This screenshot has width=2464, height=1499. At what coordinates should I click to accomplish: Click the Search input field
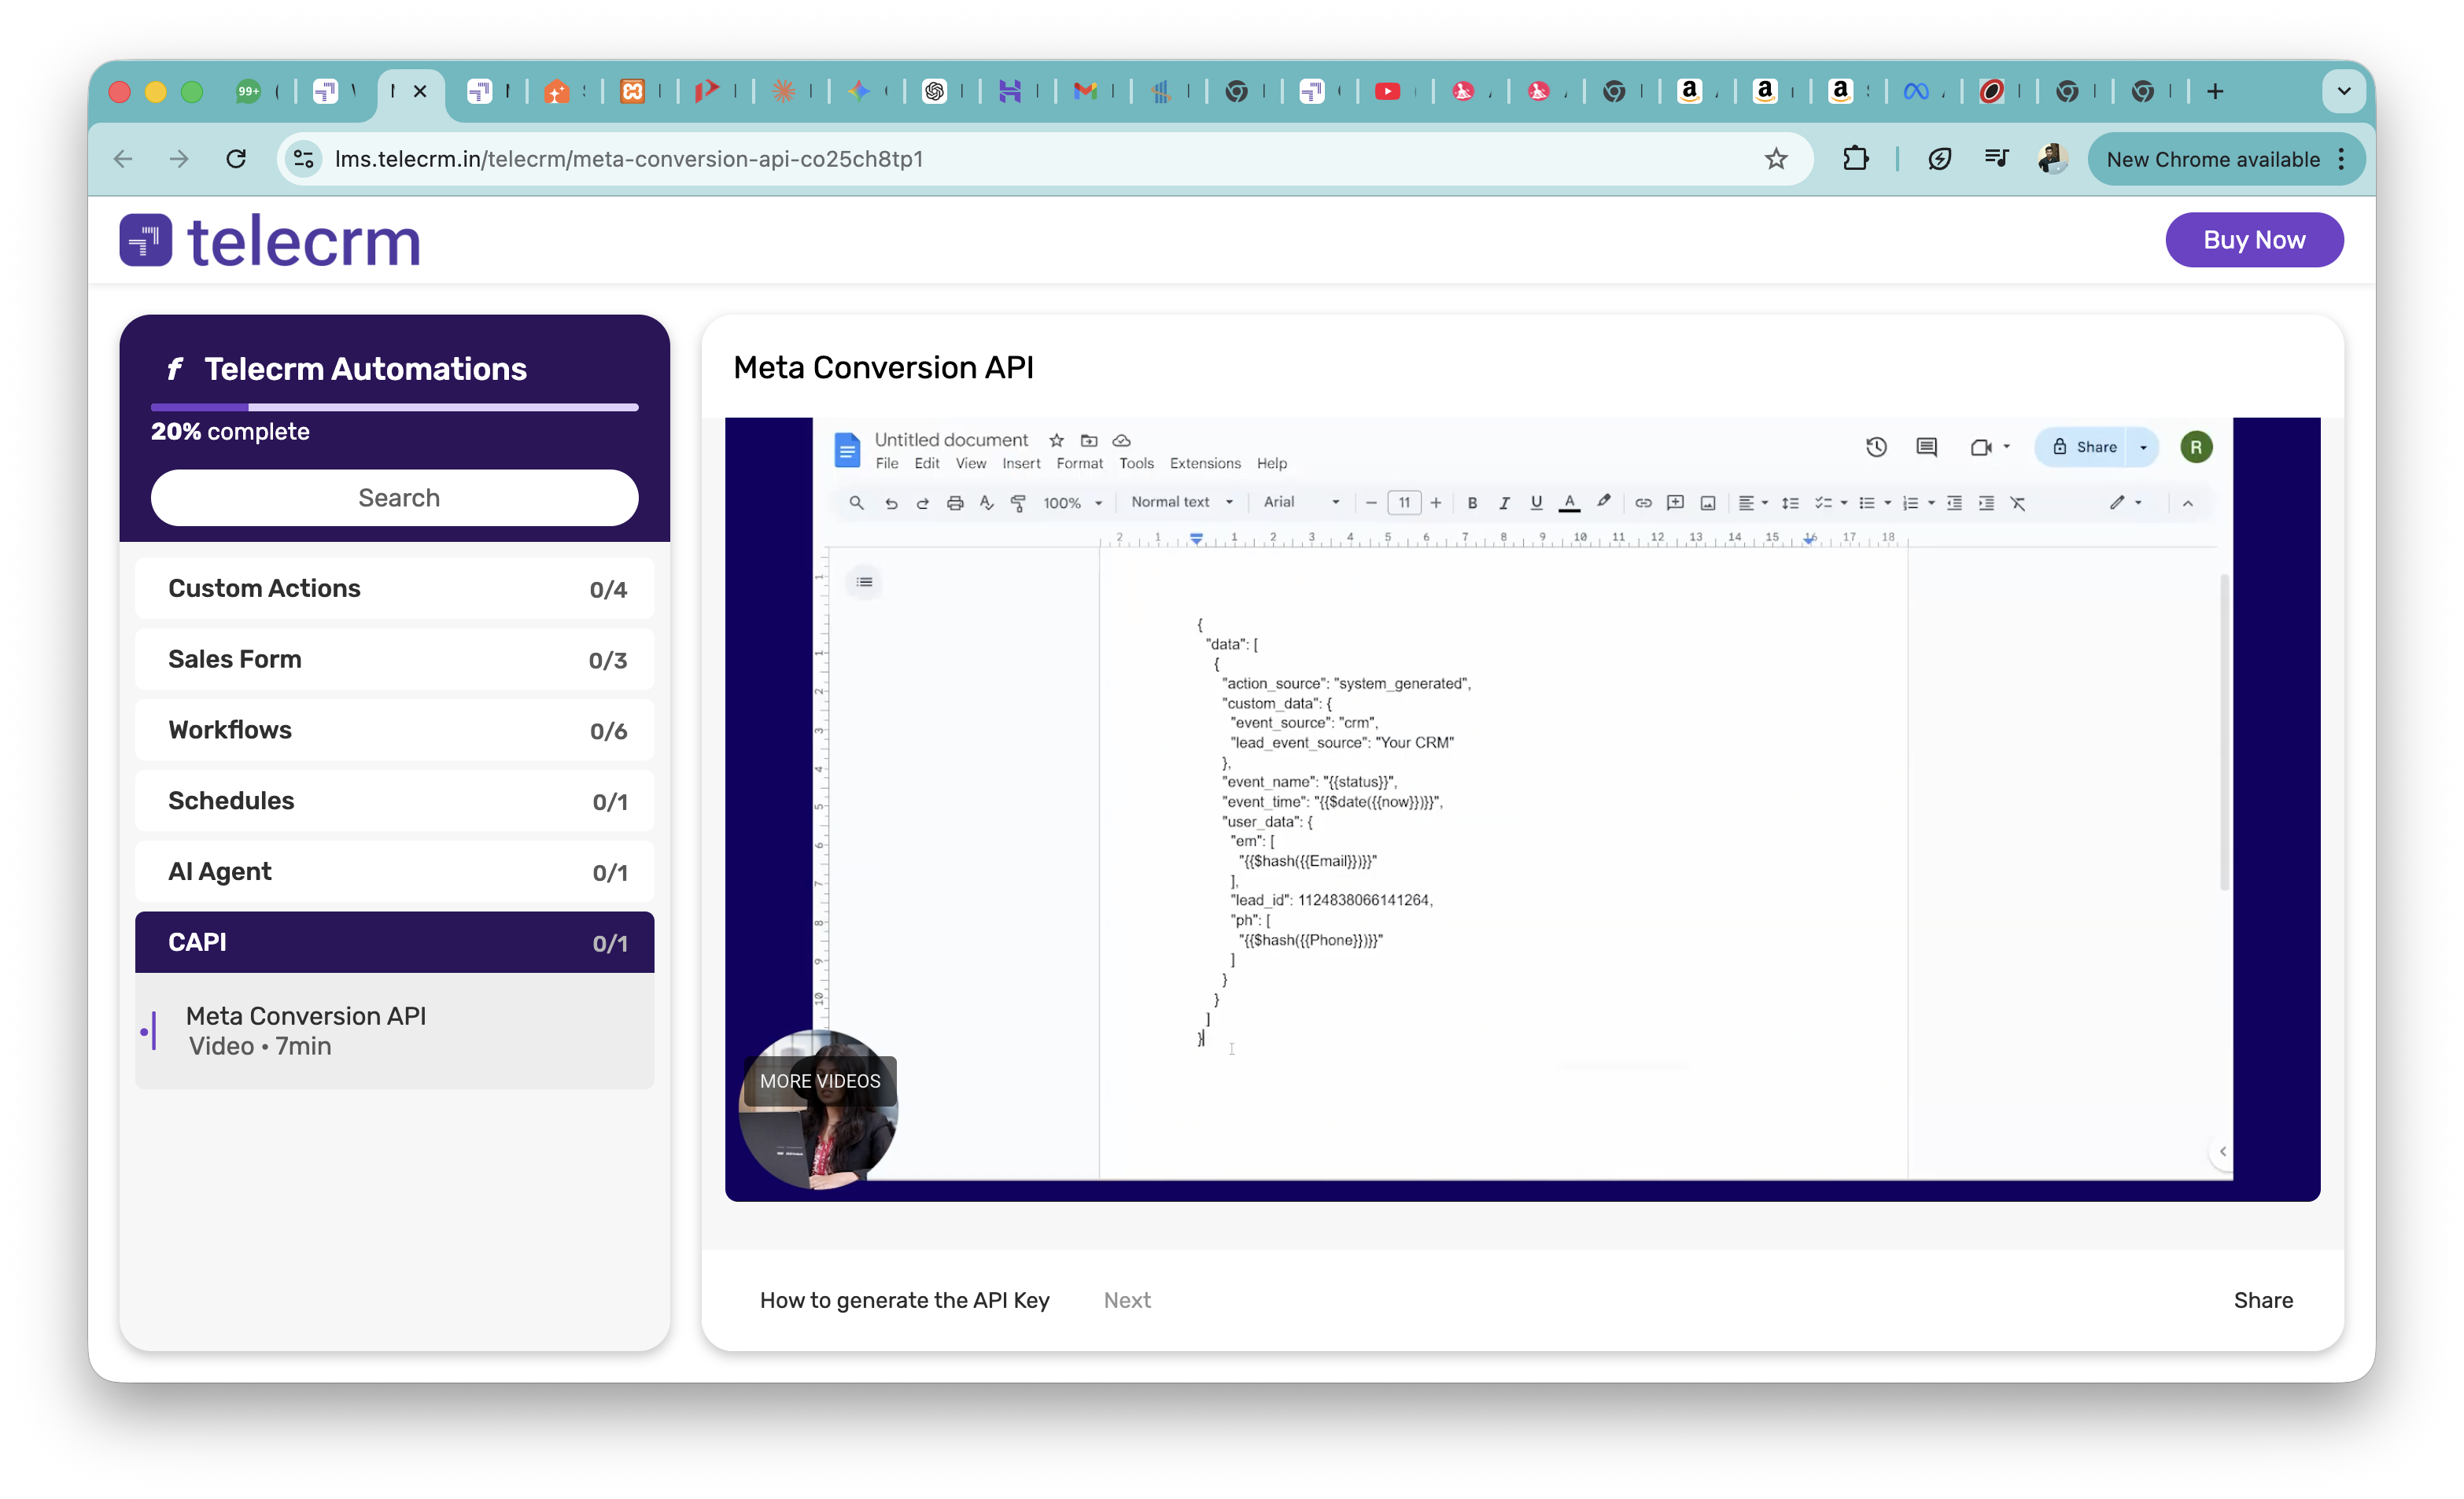tap(394, 498)
